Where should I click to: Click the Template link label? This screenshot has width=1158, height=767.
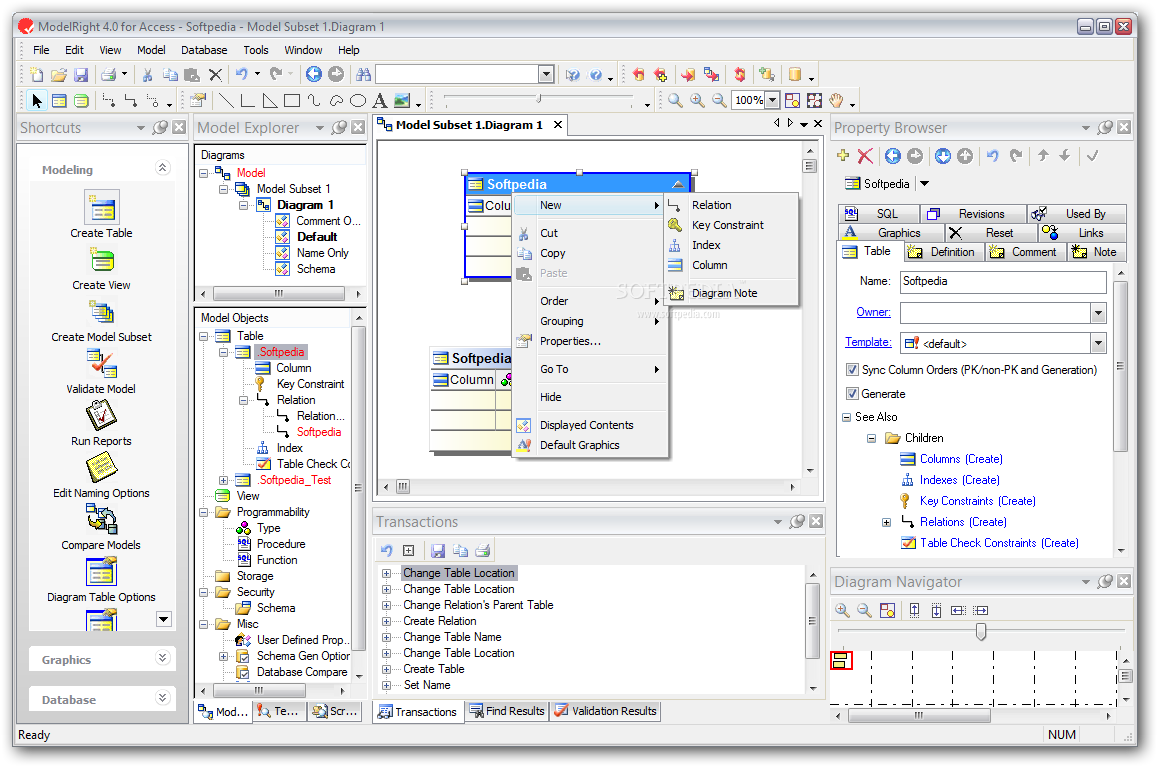click(868, 343)
